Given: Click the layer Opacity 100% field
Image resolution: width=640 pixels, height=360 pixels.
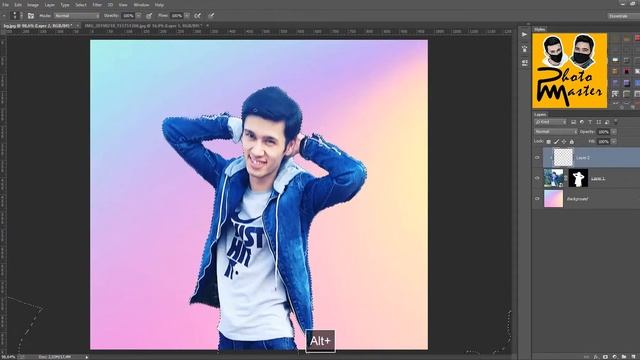Looking at the screenshot, I should [603, 132].
